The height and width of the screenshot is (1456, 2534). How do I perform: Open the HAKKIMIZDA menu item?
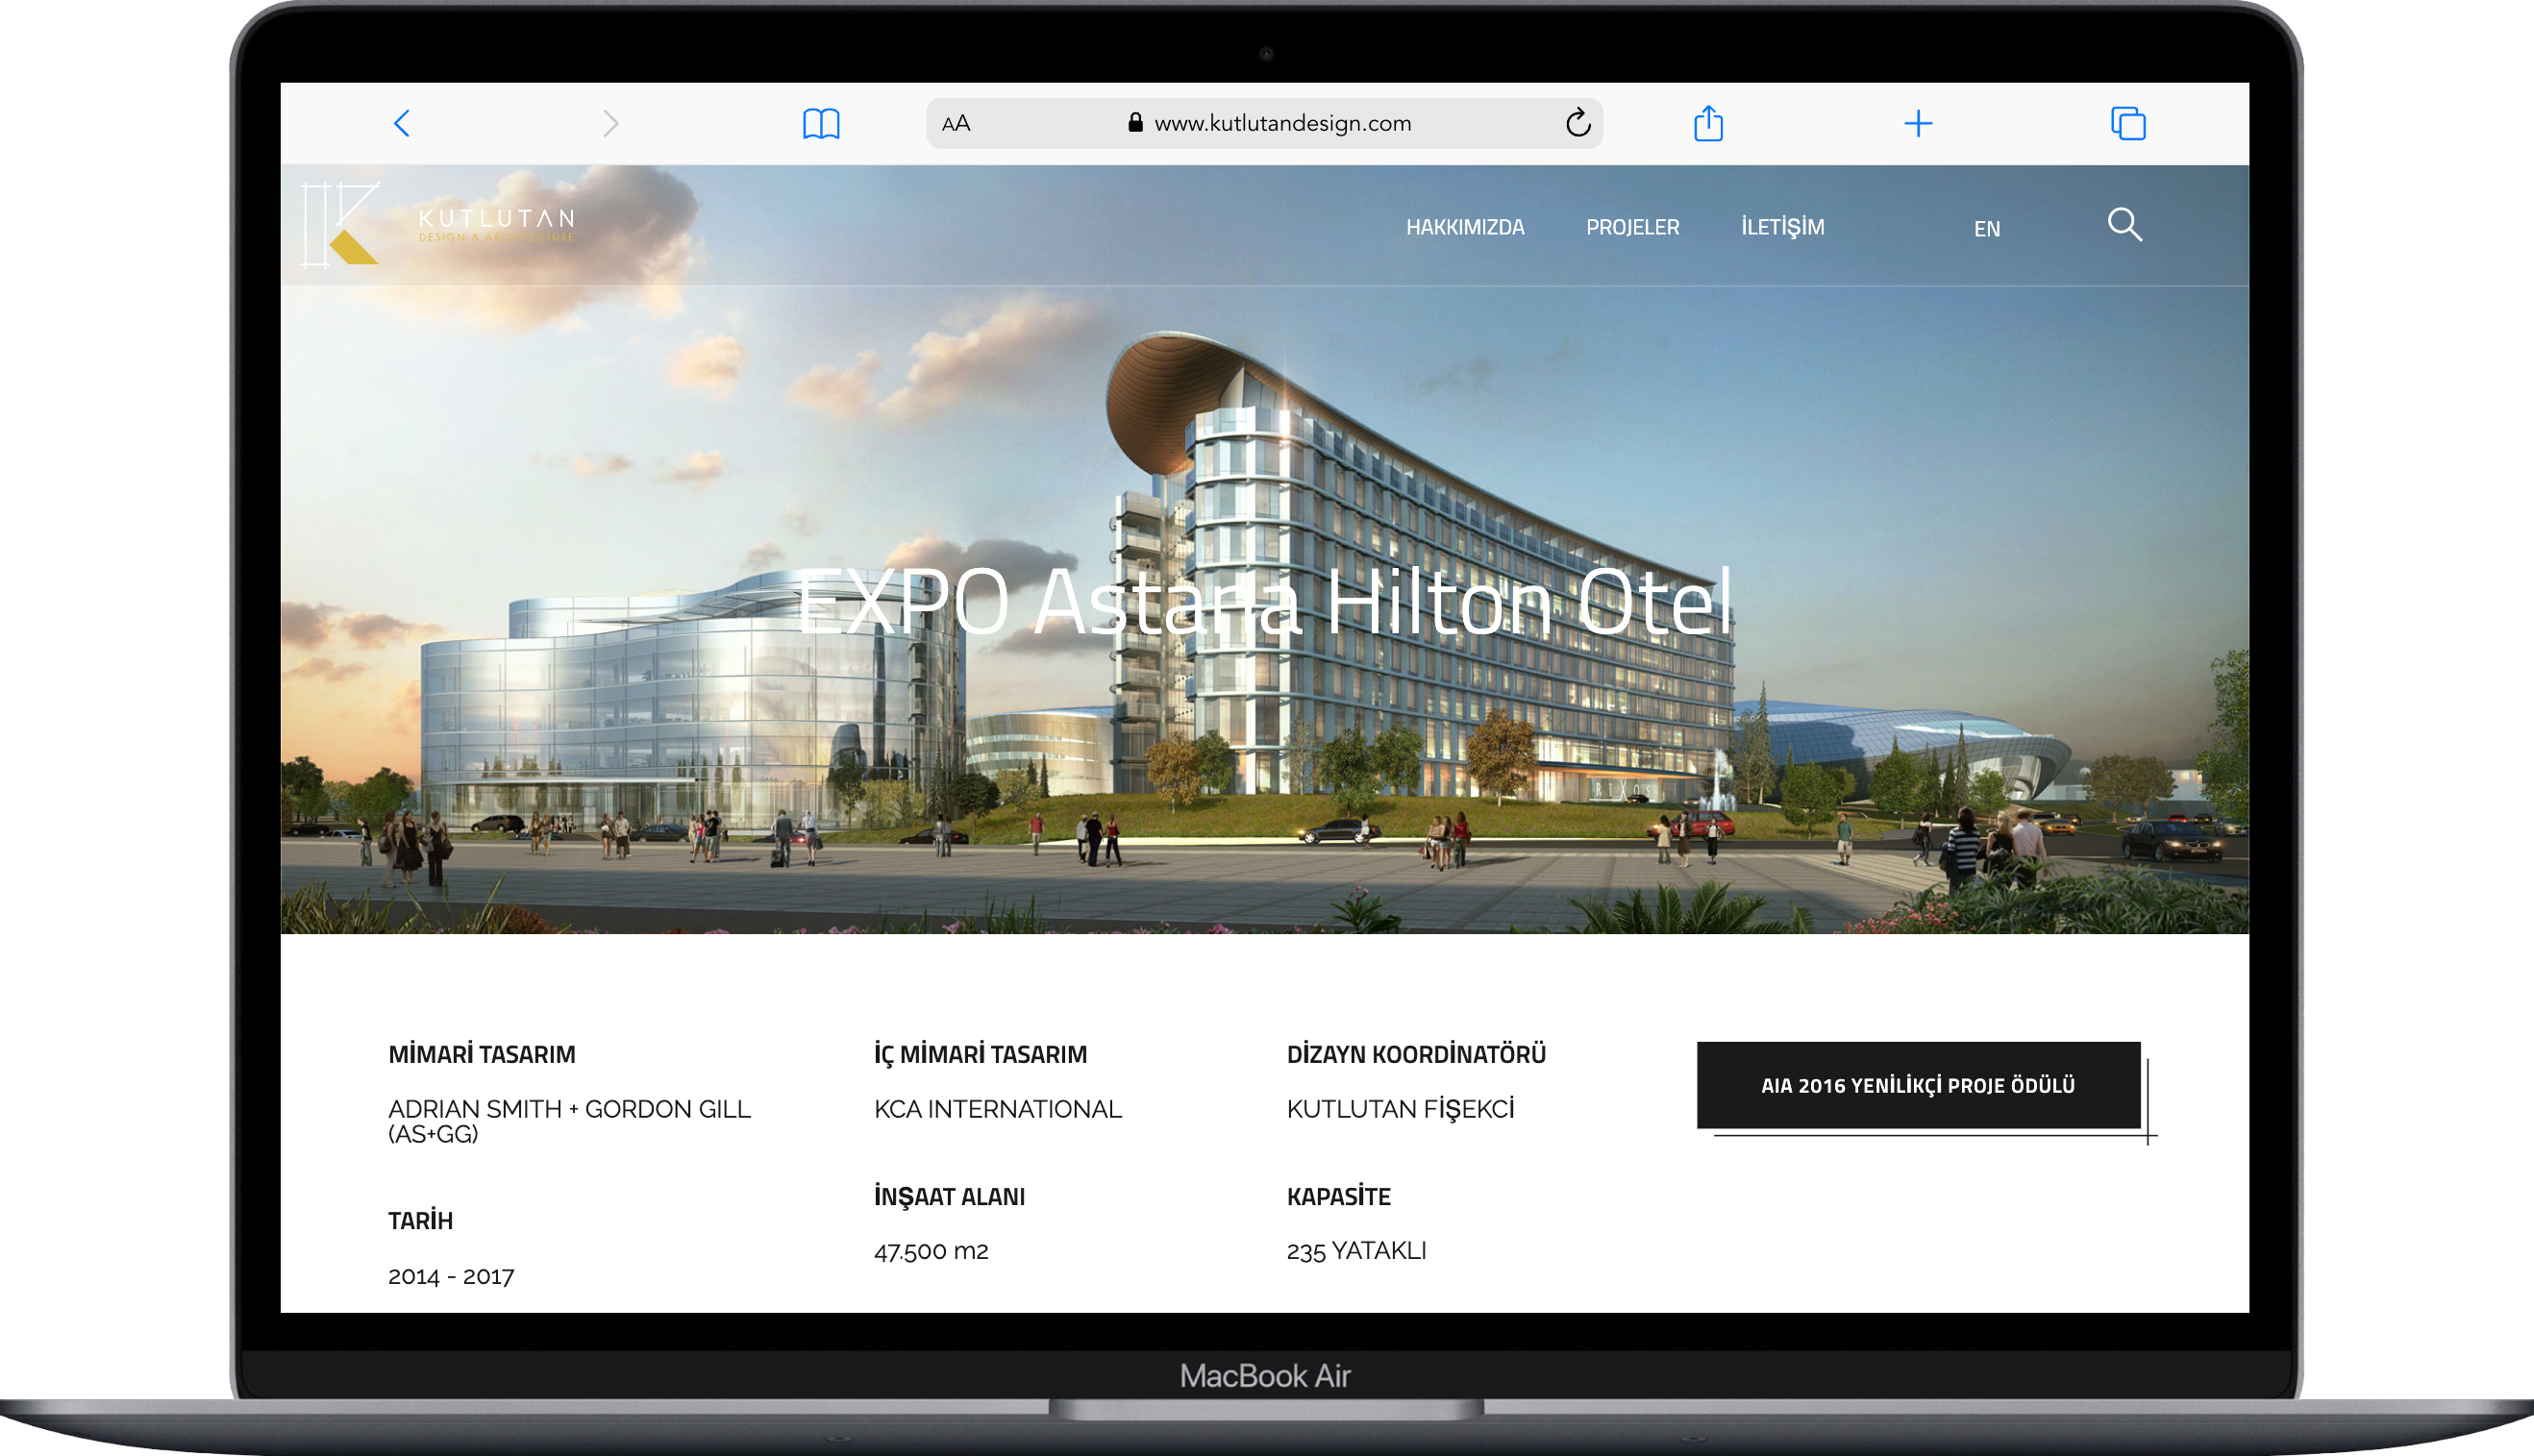(1465, 228)
